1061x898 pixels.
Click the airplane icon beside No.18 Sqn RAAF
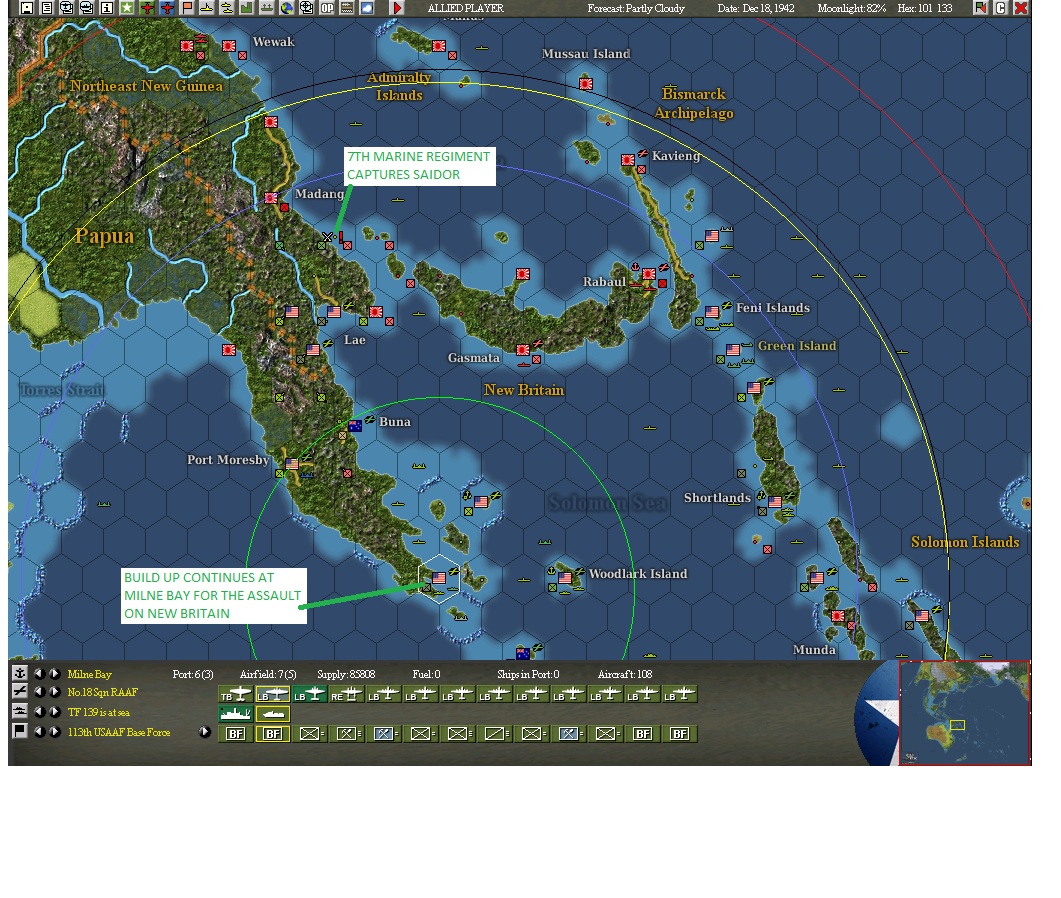pos(20,692)
